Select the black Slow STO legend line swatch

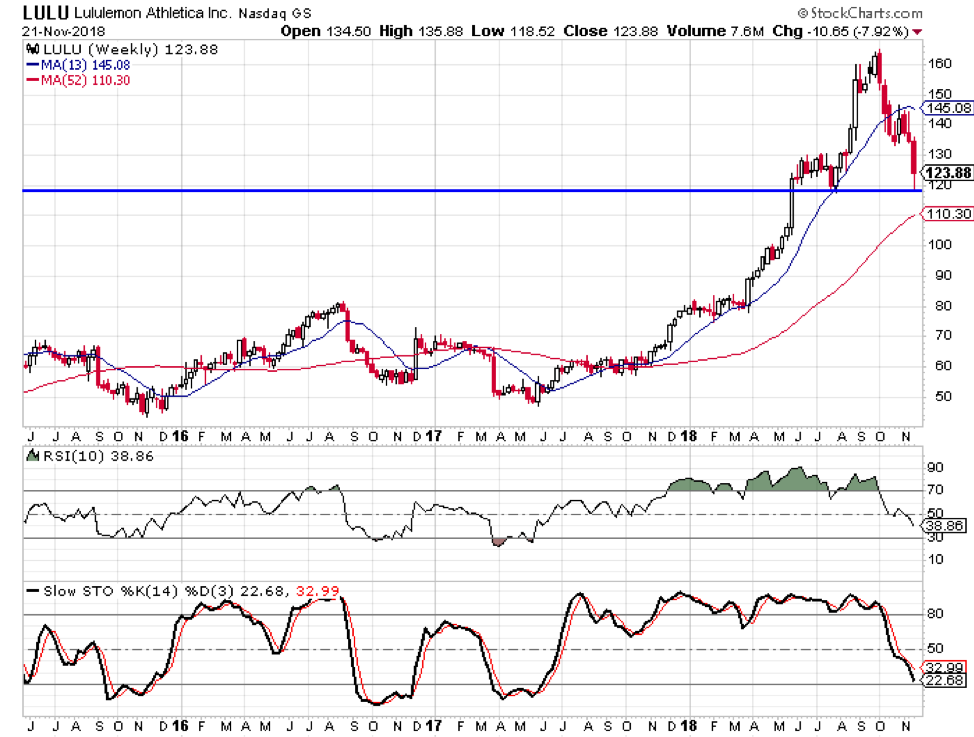[32, 591]
